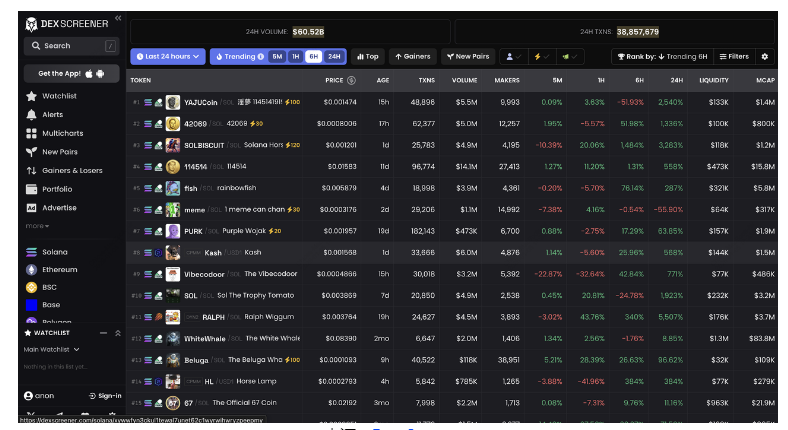Collapse the Watchlist panel chevrons
788x430 pixels.
tap(118, 333)
